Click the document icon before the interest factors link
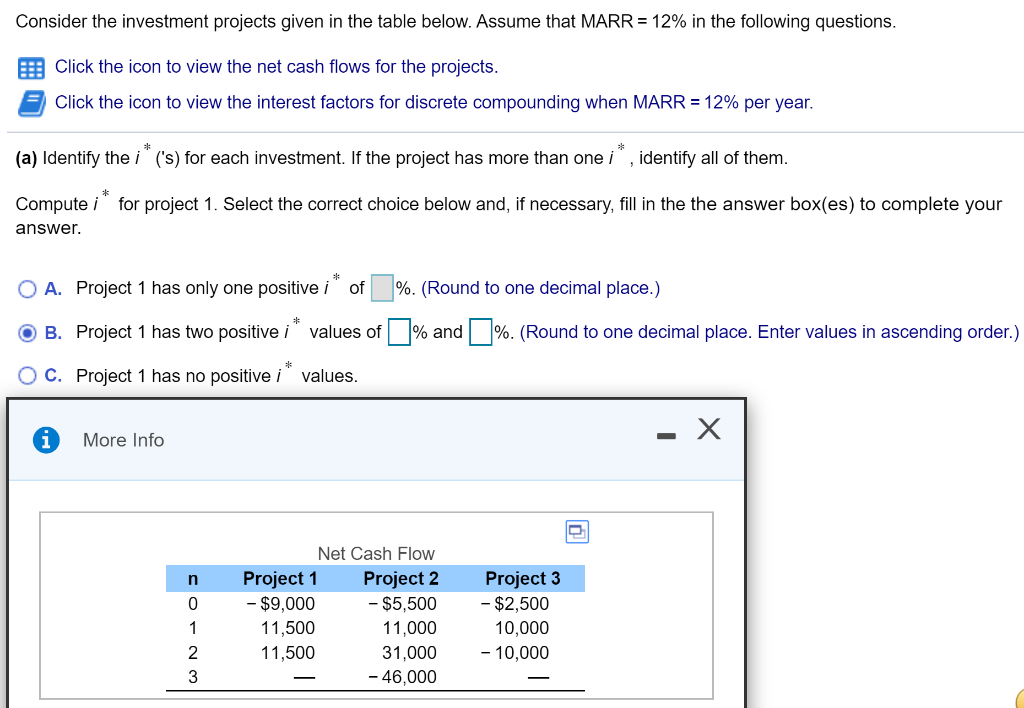The width and height of the screenshot is (1024, 708). point(31,101)
